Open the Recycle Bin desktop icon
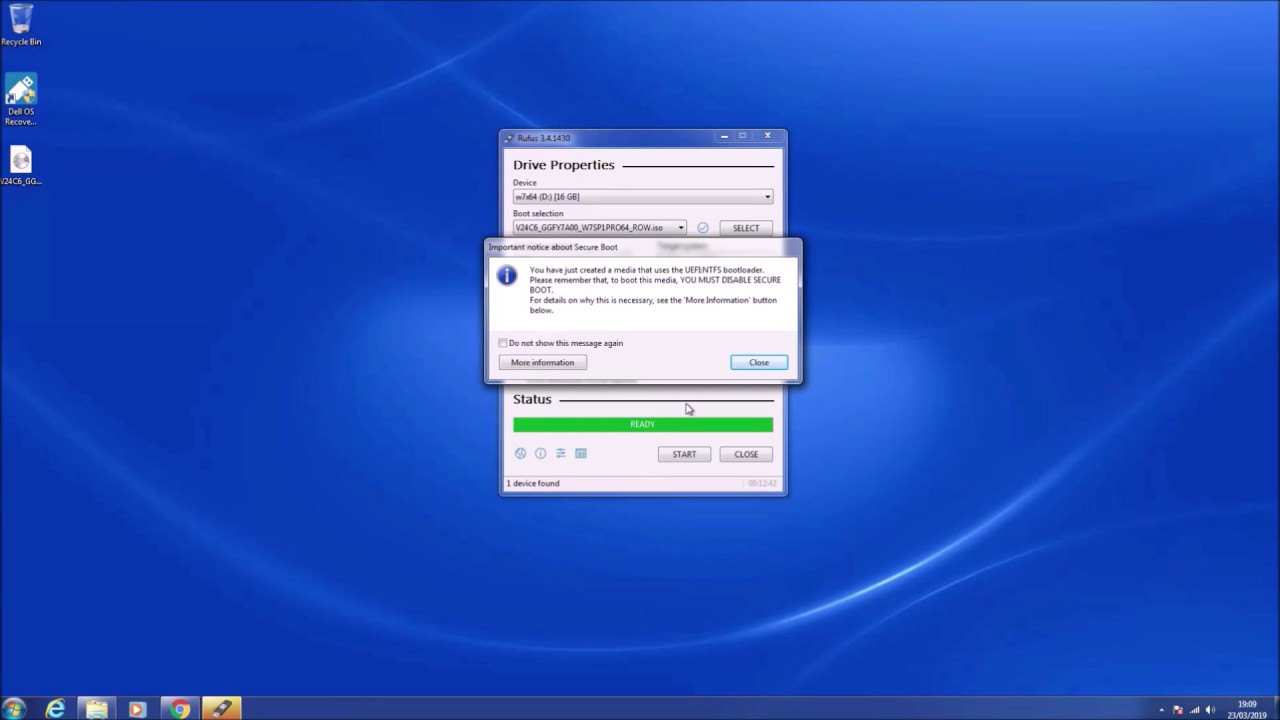1280x720 pixels. pos(21,25)
